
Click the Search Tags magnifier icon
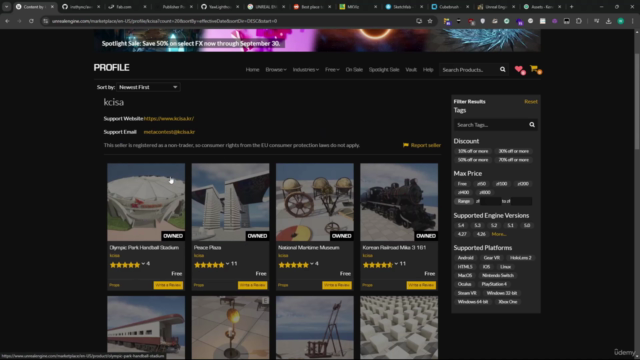pyautogui.click(x=532, y=125)
